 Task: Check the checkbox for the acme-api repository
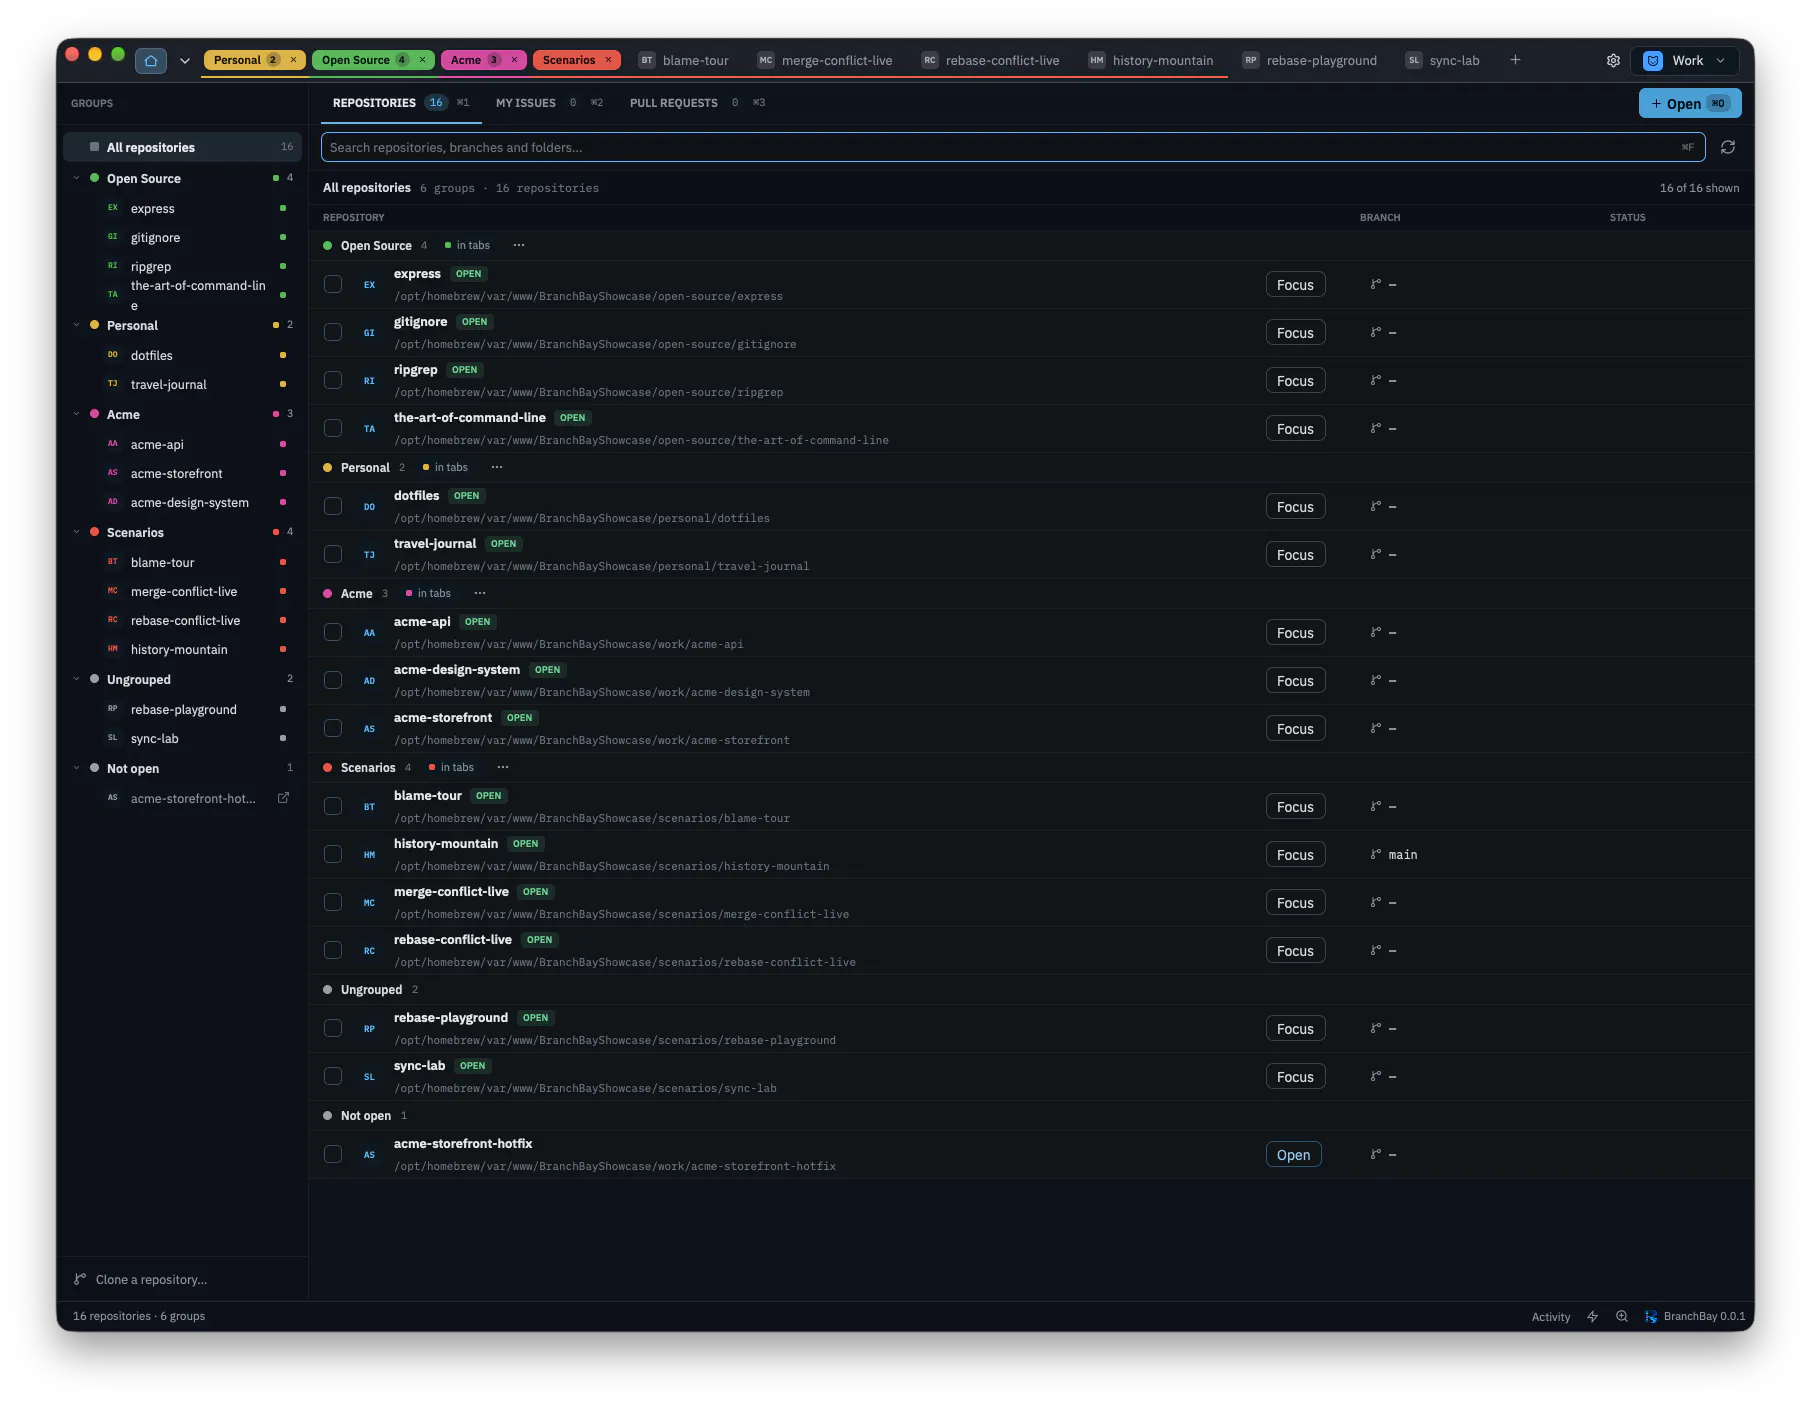333,632
